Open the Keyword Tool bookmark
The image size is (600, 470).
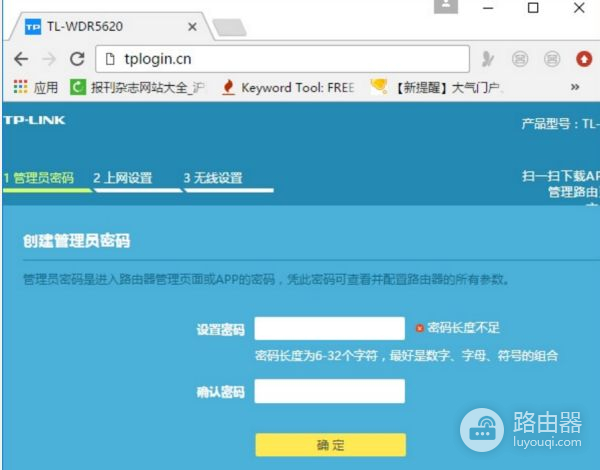(288, 87)
